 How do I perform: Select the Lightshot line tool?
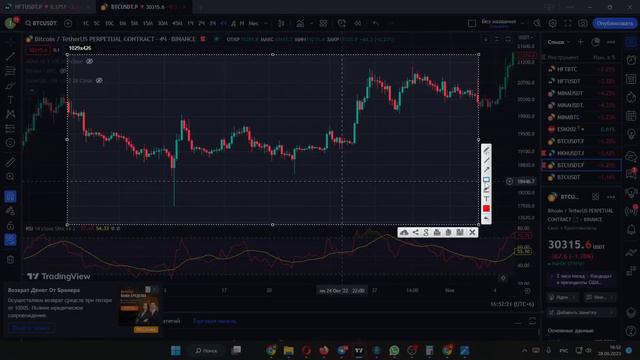click(486, 160)
